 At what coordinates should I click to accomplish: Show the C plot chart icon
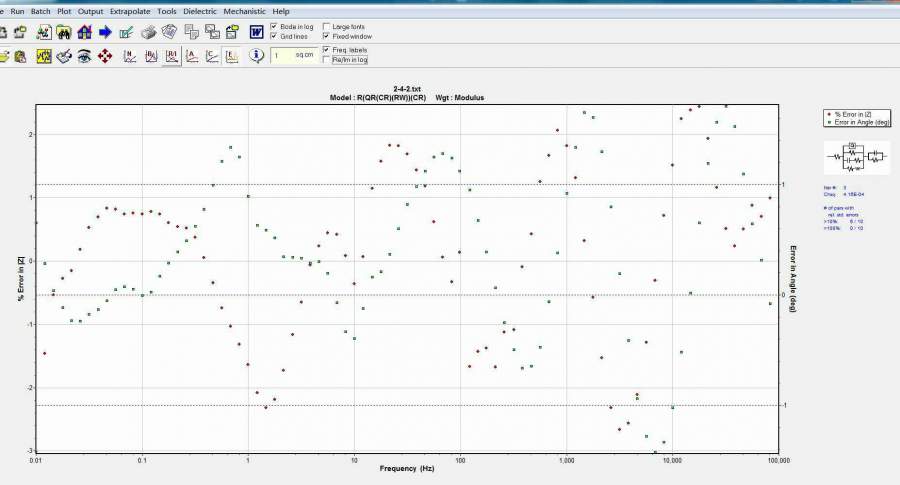point(212,56)
